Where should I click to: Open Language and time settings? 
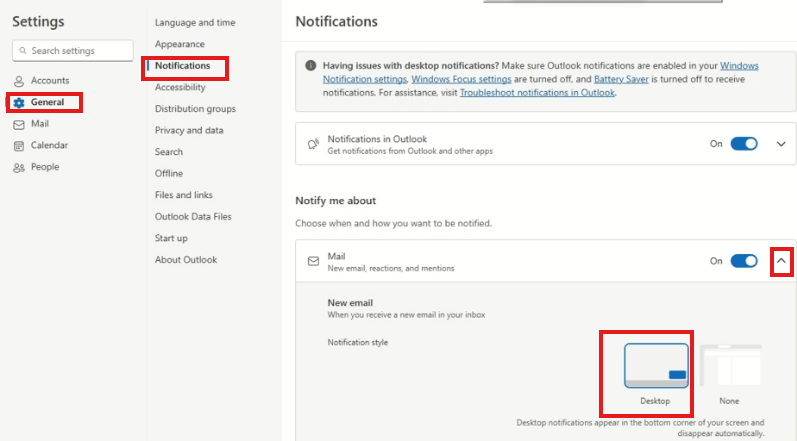195,22
